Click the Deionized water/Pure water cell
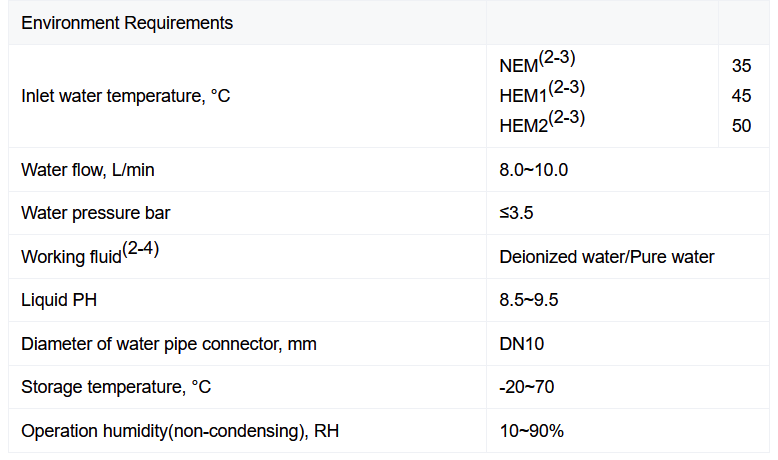Viewport: 778px width, 460px height. click(x=607, y=257)
